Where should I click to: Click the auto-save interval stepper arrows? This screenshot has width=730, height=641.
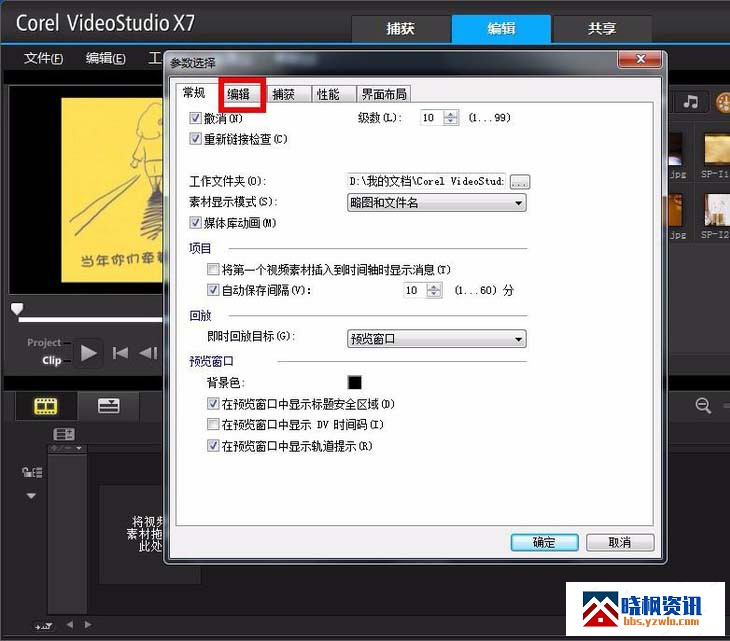point(434,290)
